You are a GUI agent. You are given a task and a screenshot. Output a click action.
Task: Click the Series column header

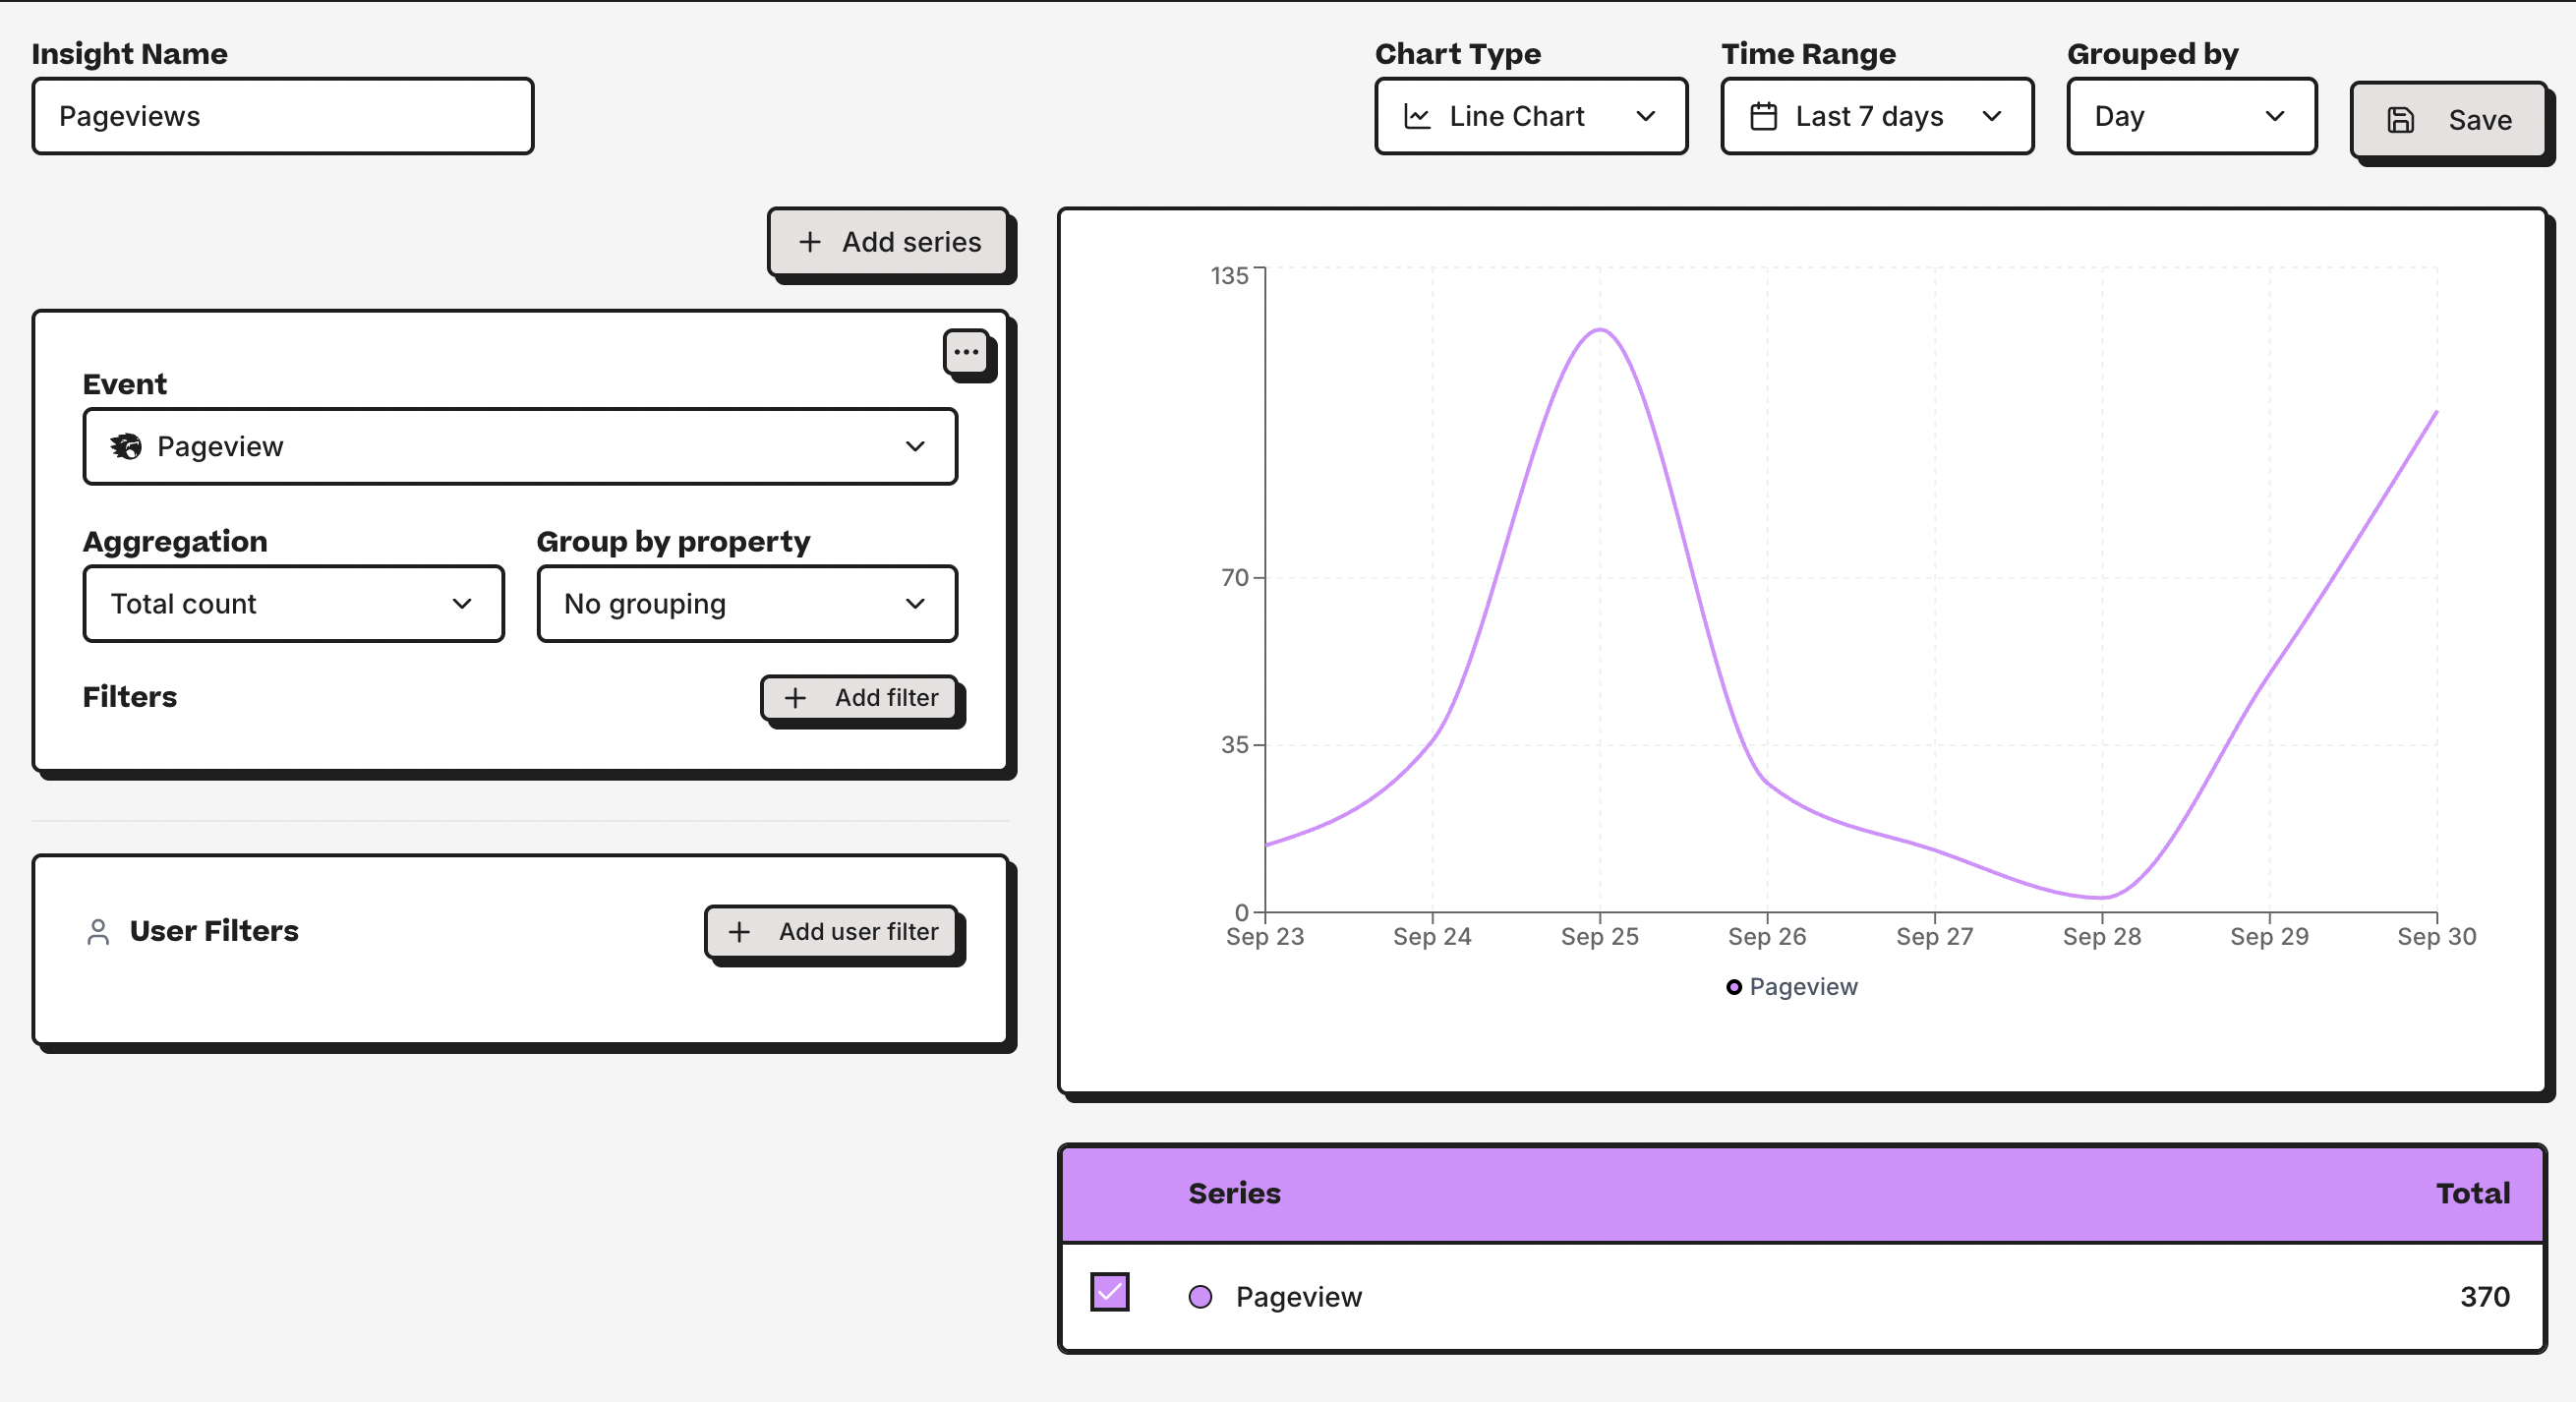pyautogui.click(x=1234, y=1193)
